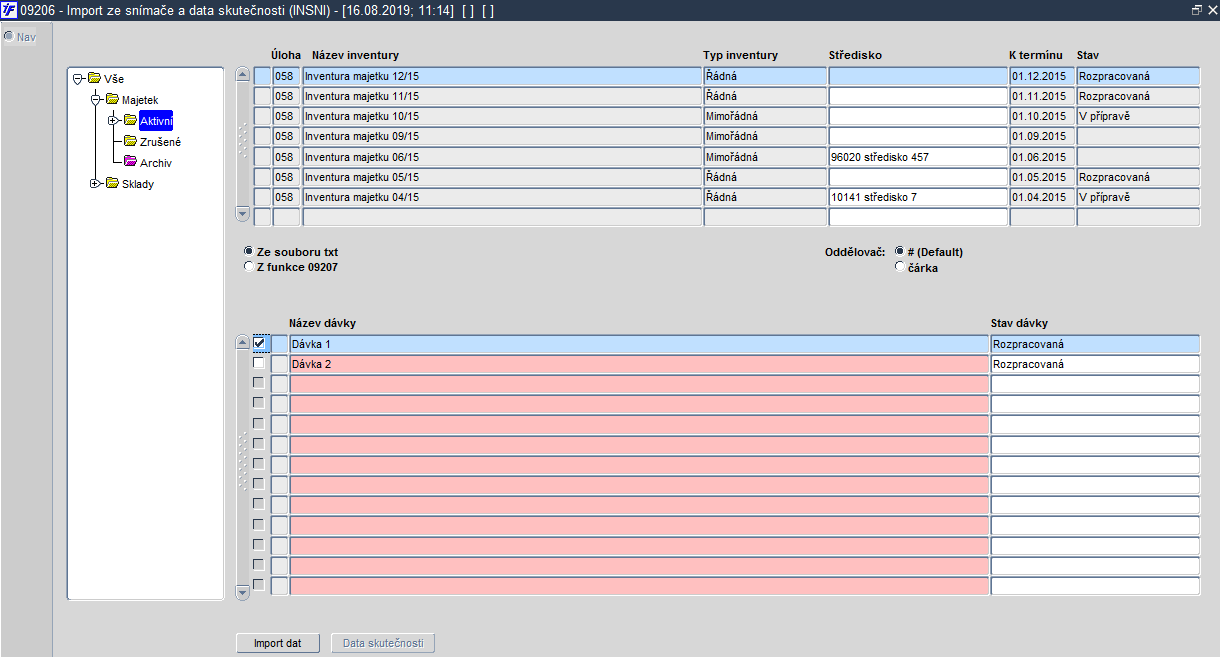Viewport: 1220px width, 657px height.
Task: Expand the Sklady tree node
Action: 95,183
